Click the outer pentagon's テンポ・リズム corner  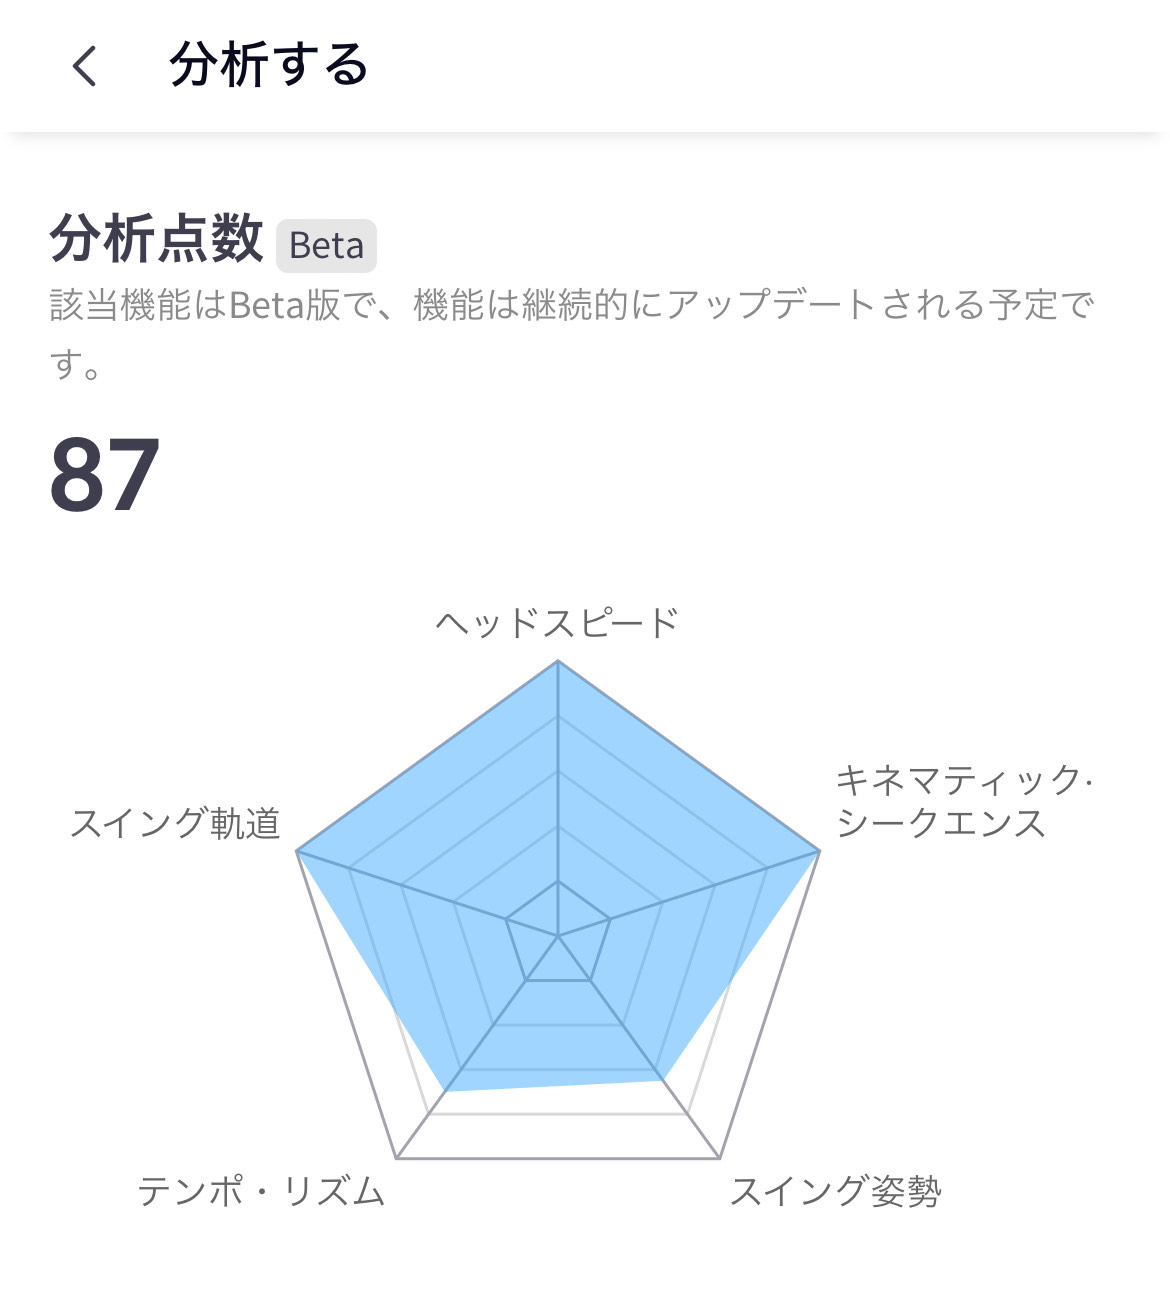coord(397,1158)
